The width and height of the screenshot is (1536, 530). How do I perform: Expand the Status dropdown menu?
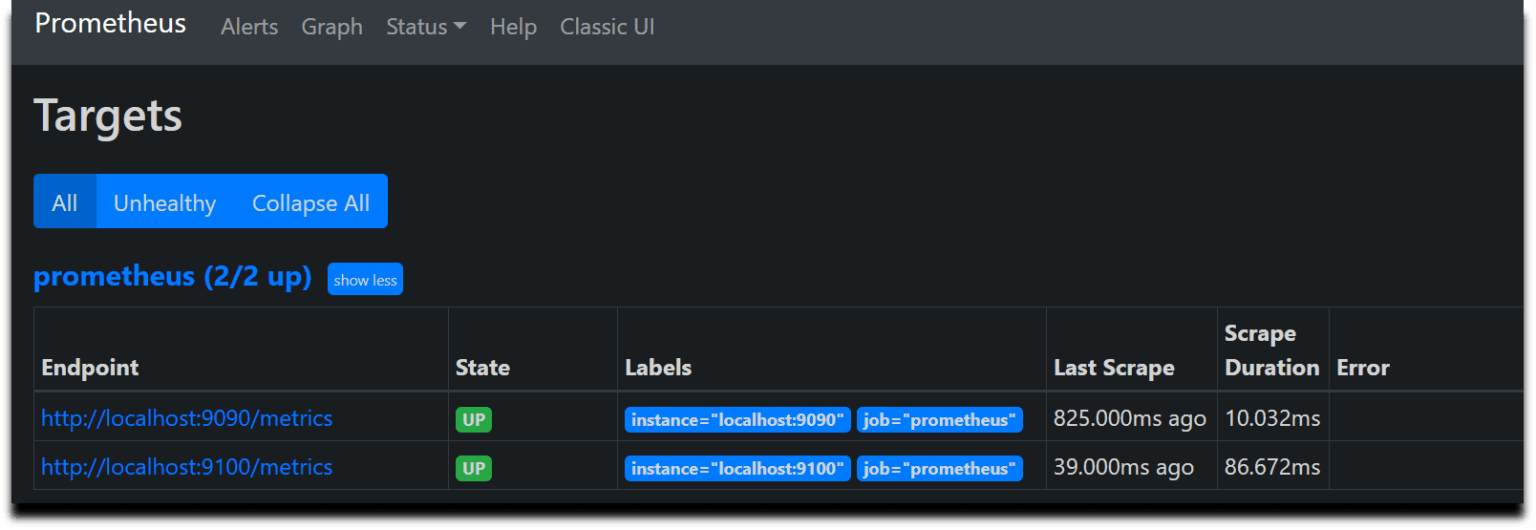[x=426, y=27]
